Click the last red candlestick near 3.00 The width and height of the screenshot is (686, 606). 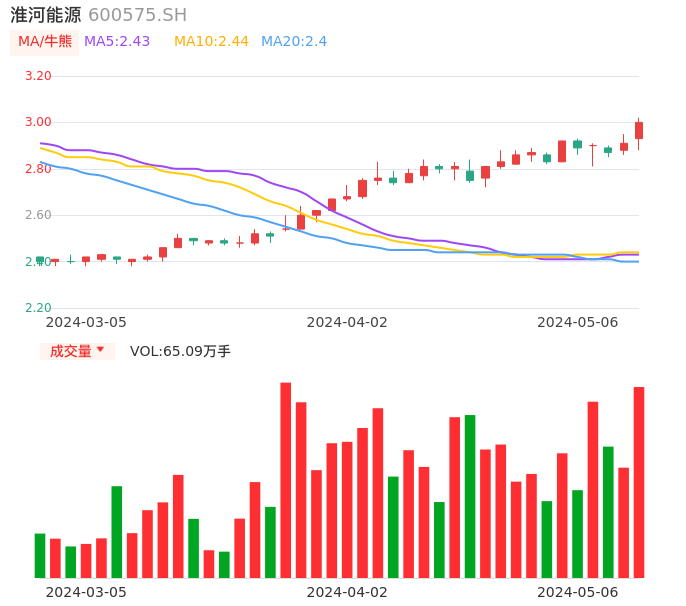pos(639,131)
